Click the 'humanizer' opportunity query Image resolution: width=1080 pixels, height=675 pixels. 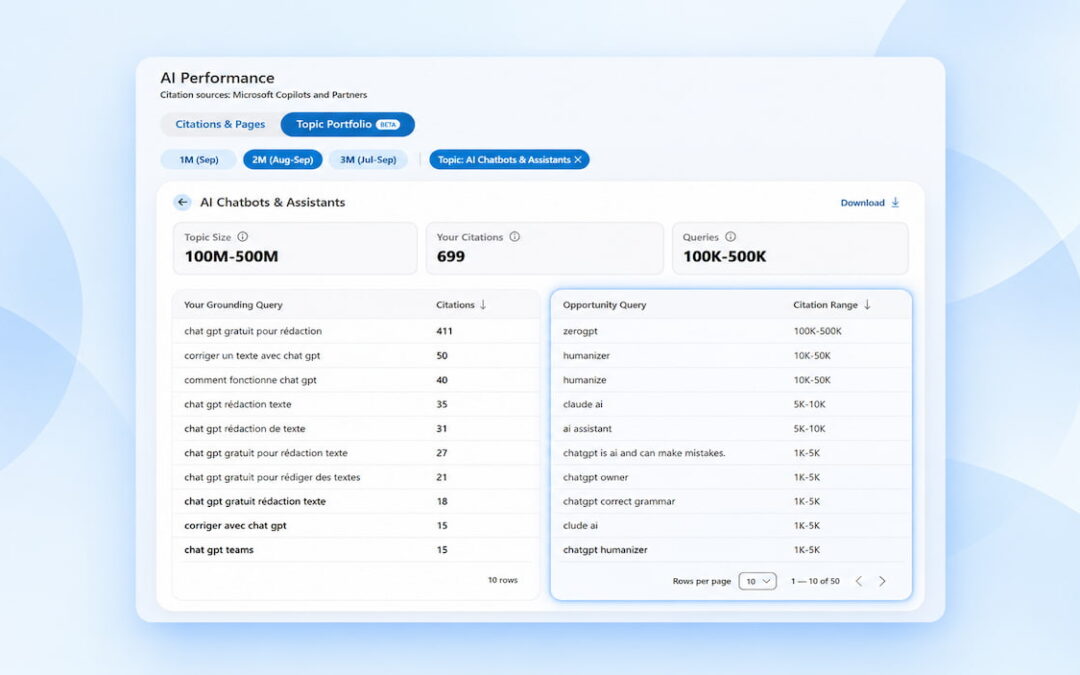click(x=586, y=355)
